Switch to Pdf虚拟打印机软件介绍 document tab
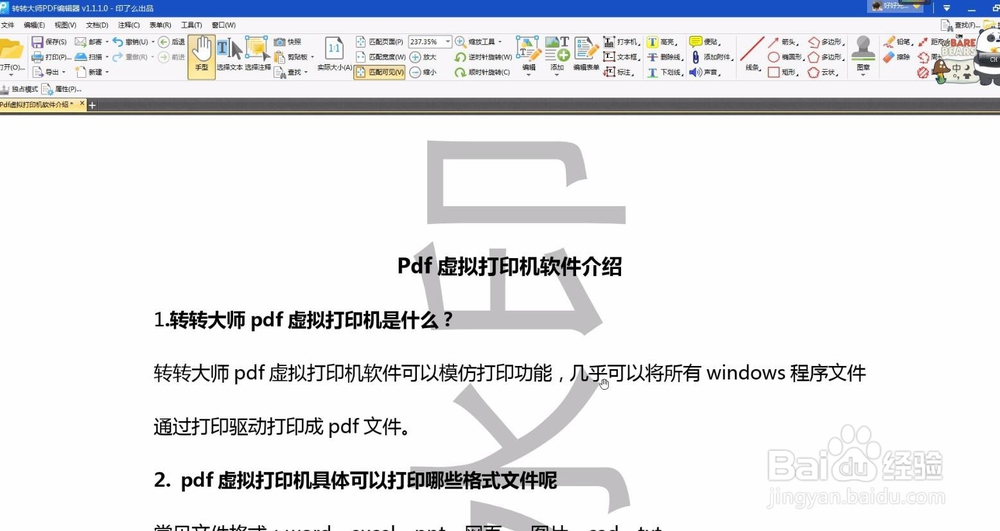 (x=36, y=105)
